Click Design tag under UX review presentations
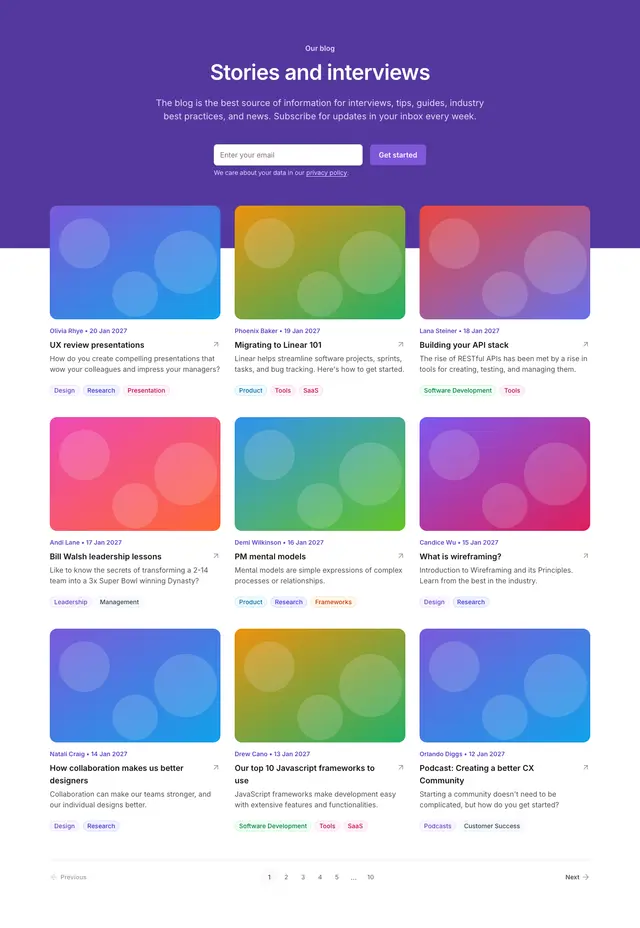640x928 pixels. coord(65,391)
